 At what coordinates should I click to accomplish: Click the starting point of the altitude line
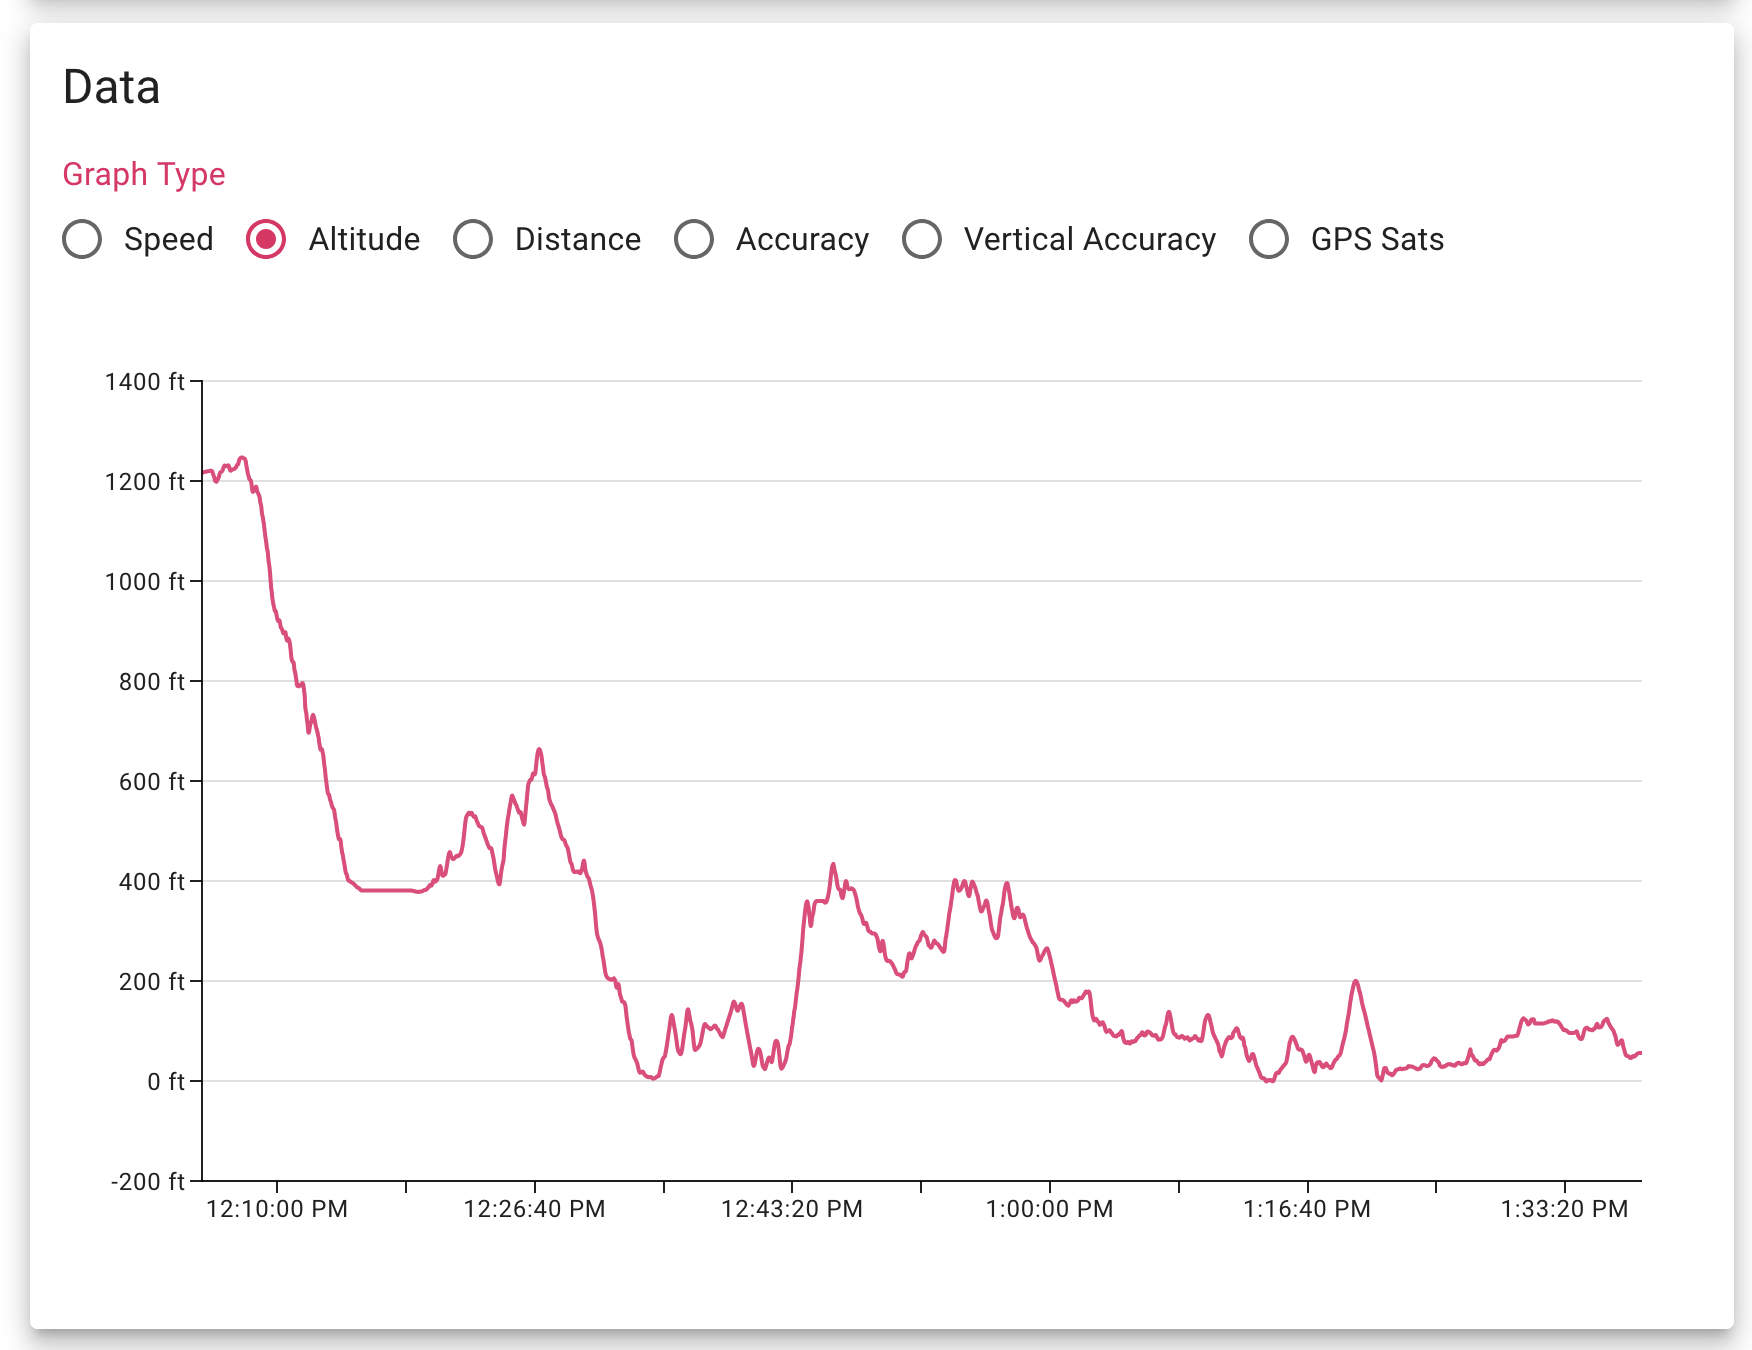[x=203, y=470]
